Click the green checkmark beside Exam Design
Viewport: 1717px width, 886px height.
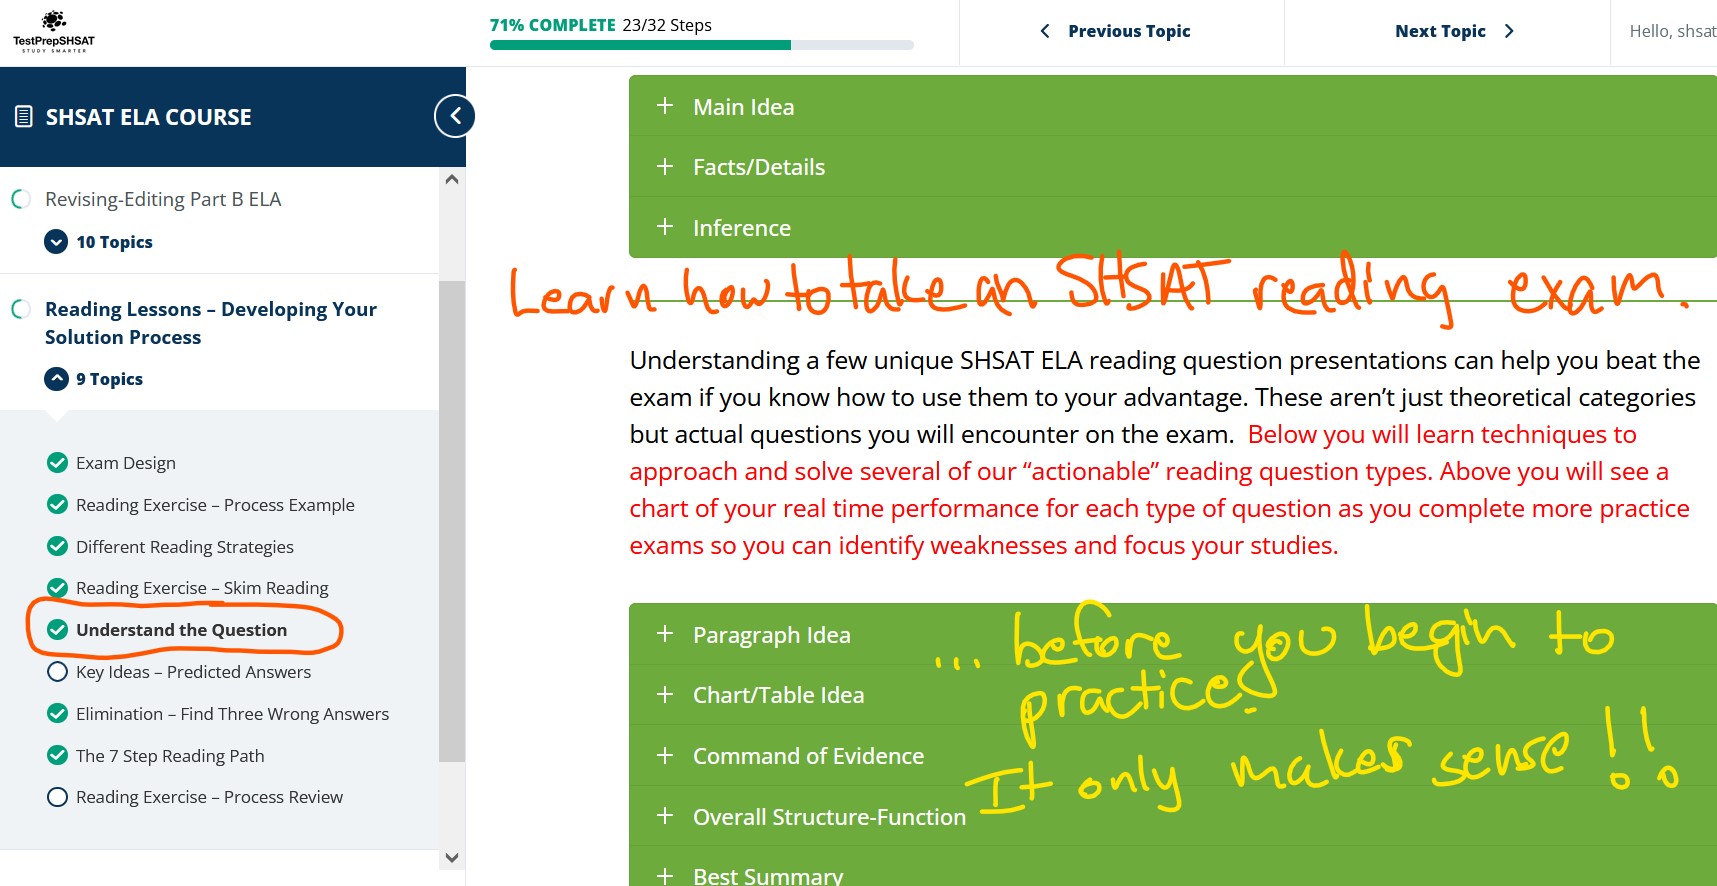point(58,463)
